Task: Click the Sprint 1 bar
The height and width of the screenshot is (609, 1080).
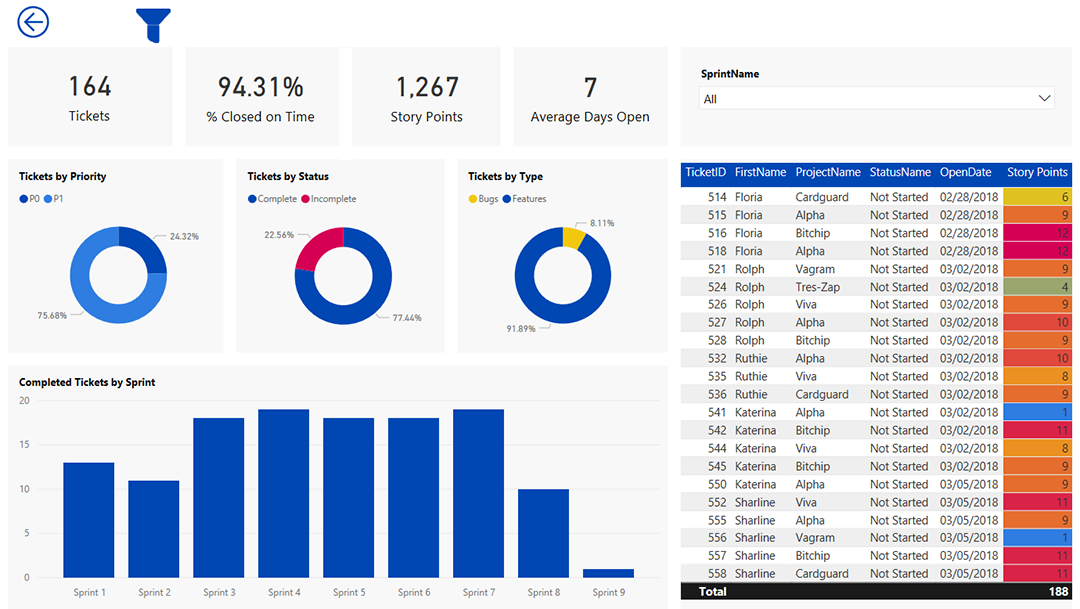Action: pyautogui.click(x=89, y=520)
